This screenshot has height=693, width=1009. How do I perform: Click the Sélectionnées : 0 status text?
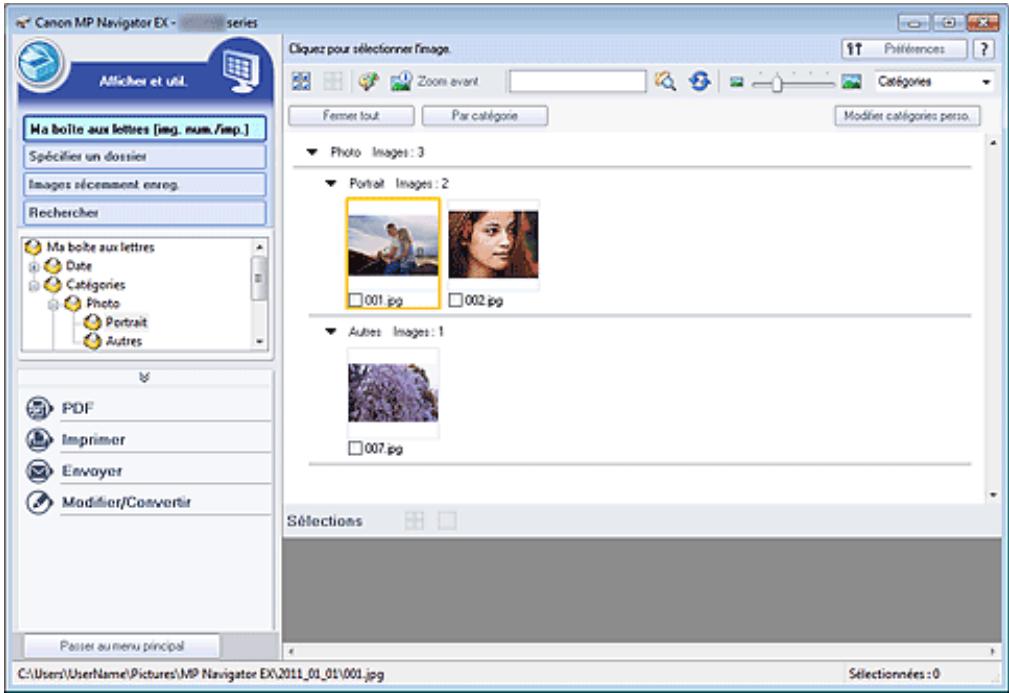tap(894, 674)
